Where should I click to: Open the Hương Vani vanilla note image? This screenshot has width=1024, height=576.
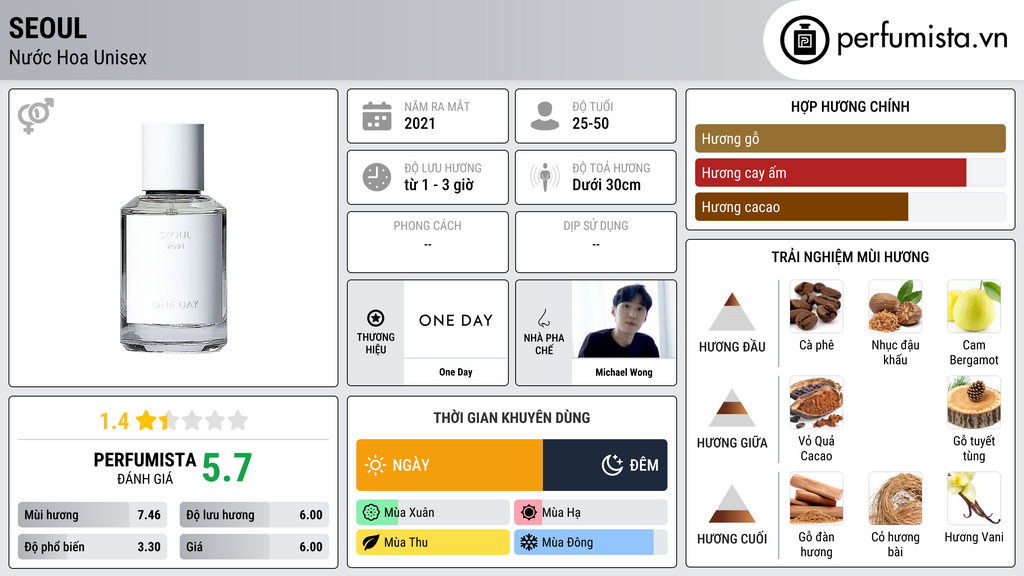974,498
